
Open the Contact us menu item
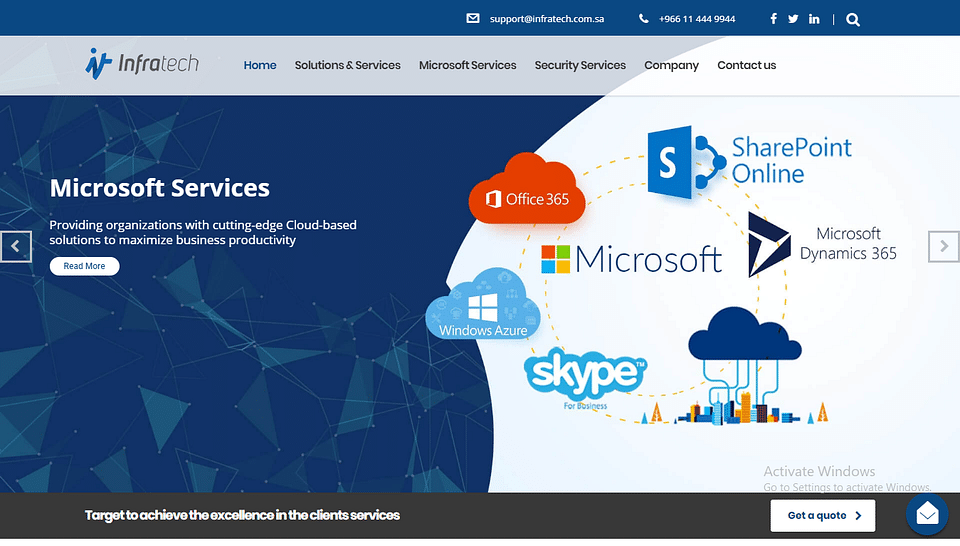(746, 65)
